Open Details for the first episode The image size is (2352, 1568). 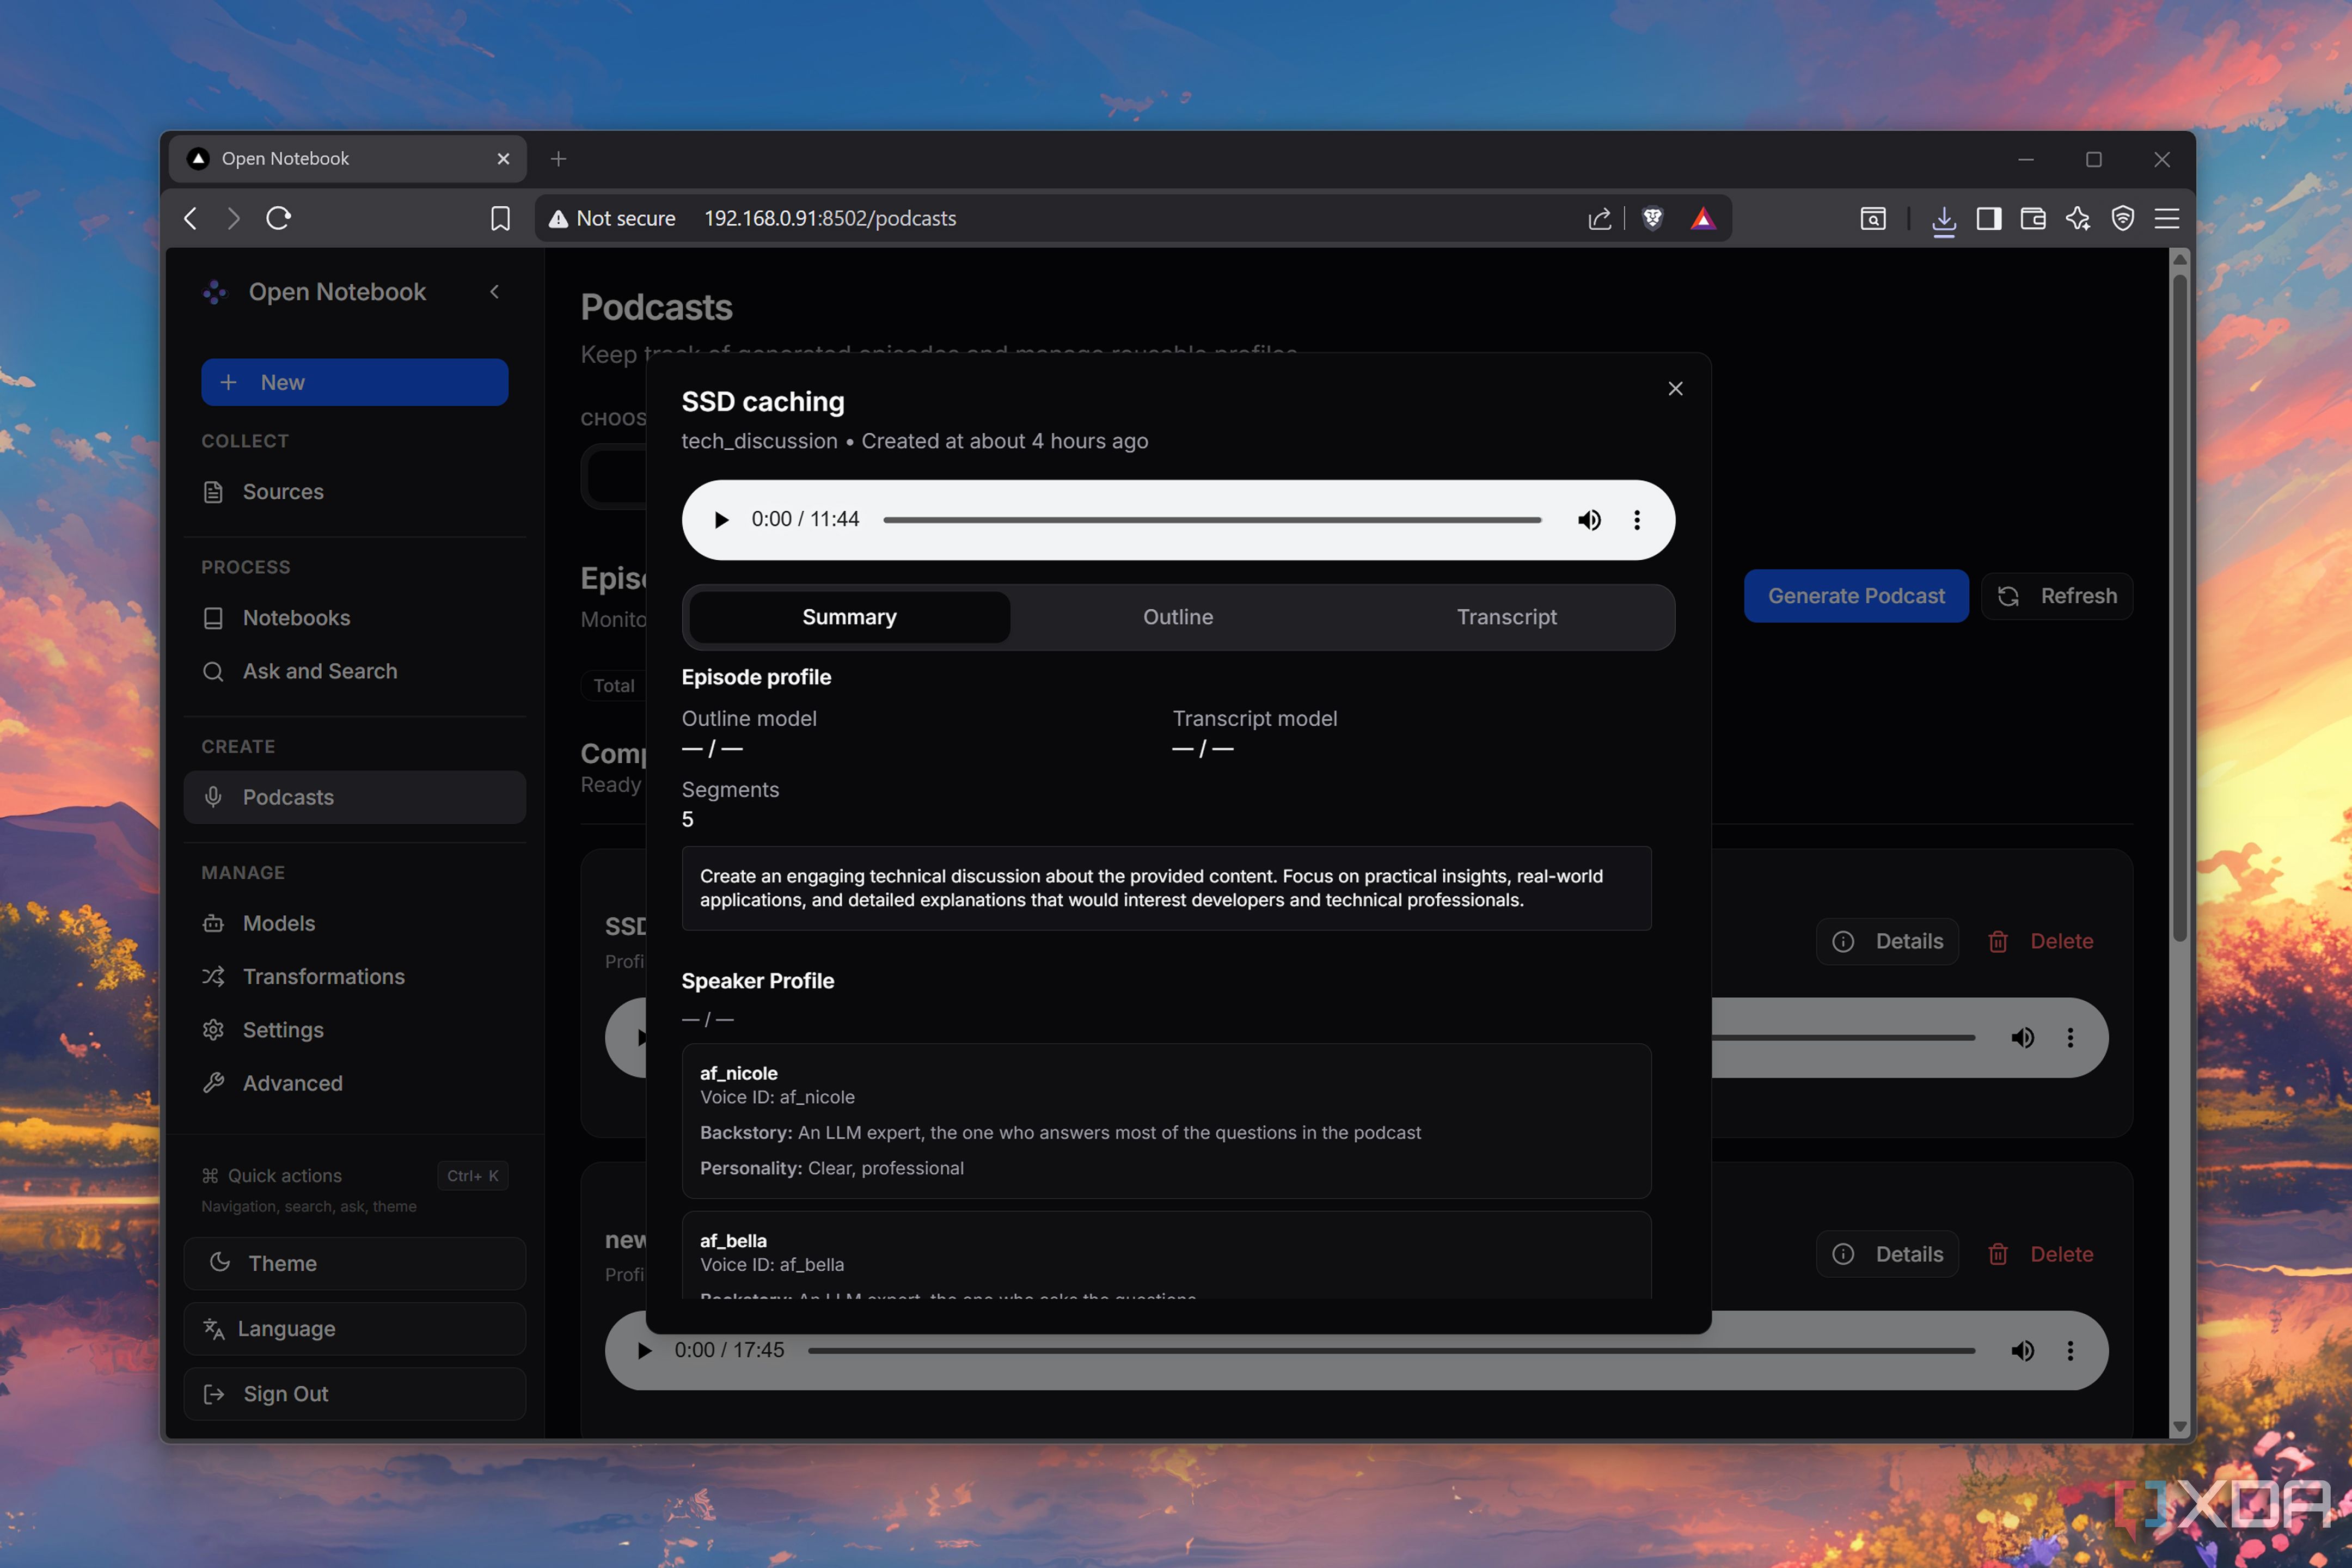point(1887,941)
